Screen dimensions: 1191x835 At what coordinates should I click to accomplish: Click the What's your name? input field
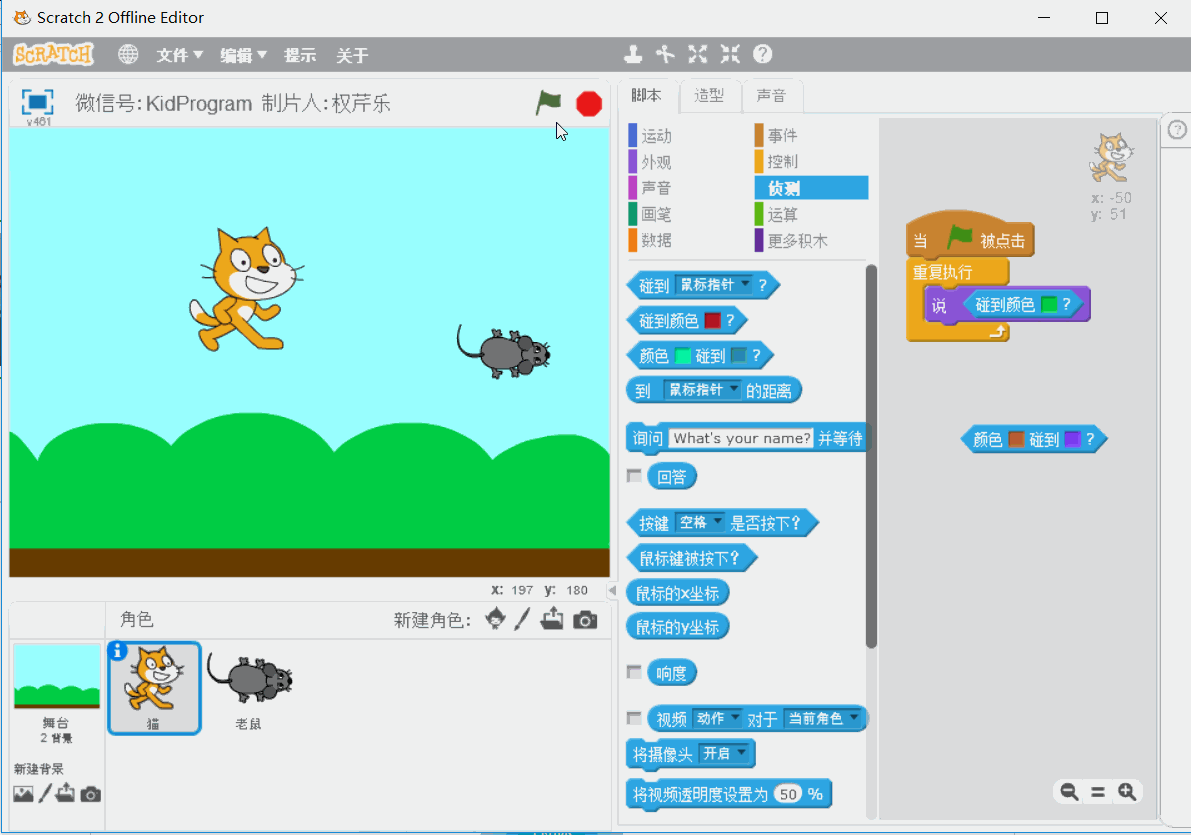pos(741,438)
